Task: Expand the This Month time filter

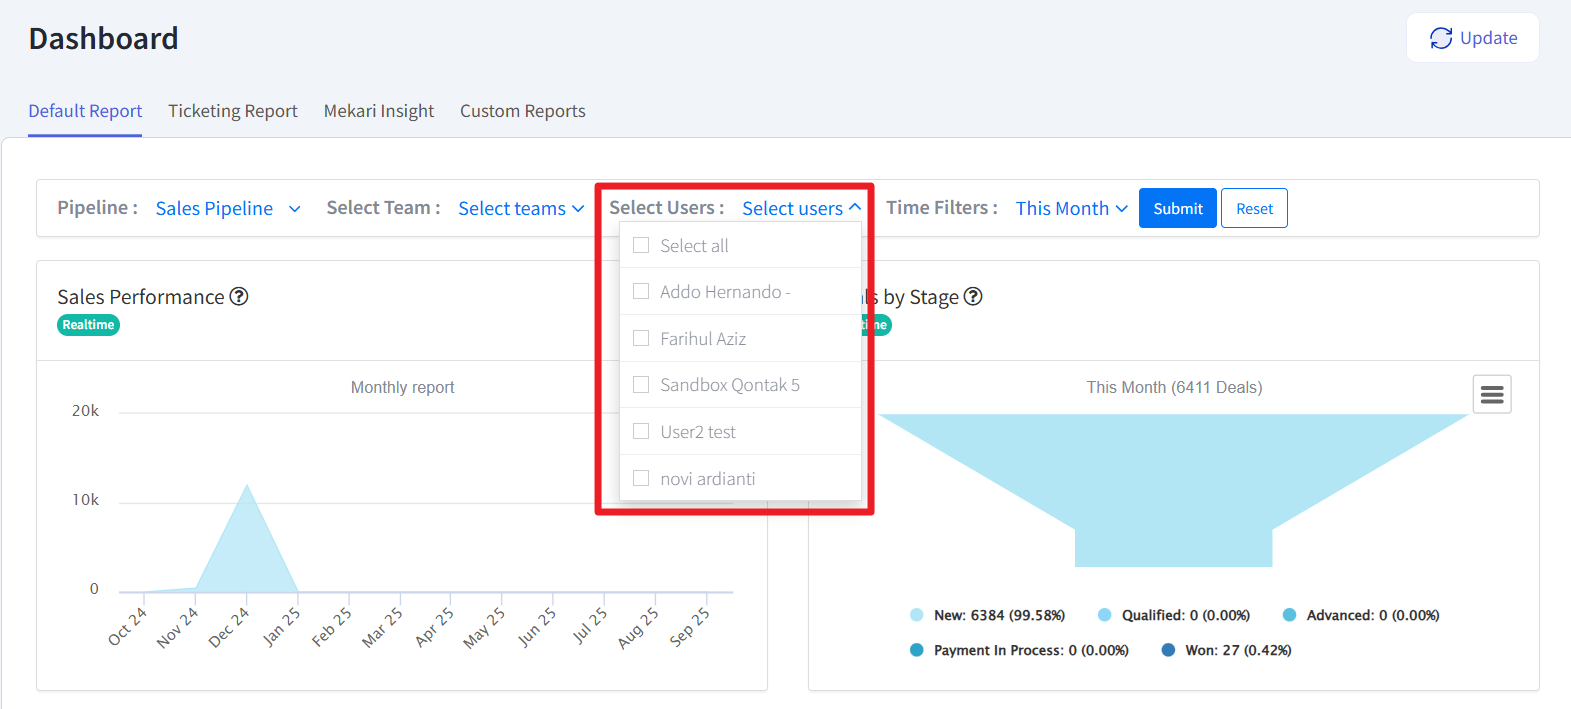Action: 1071,208
